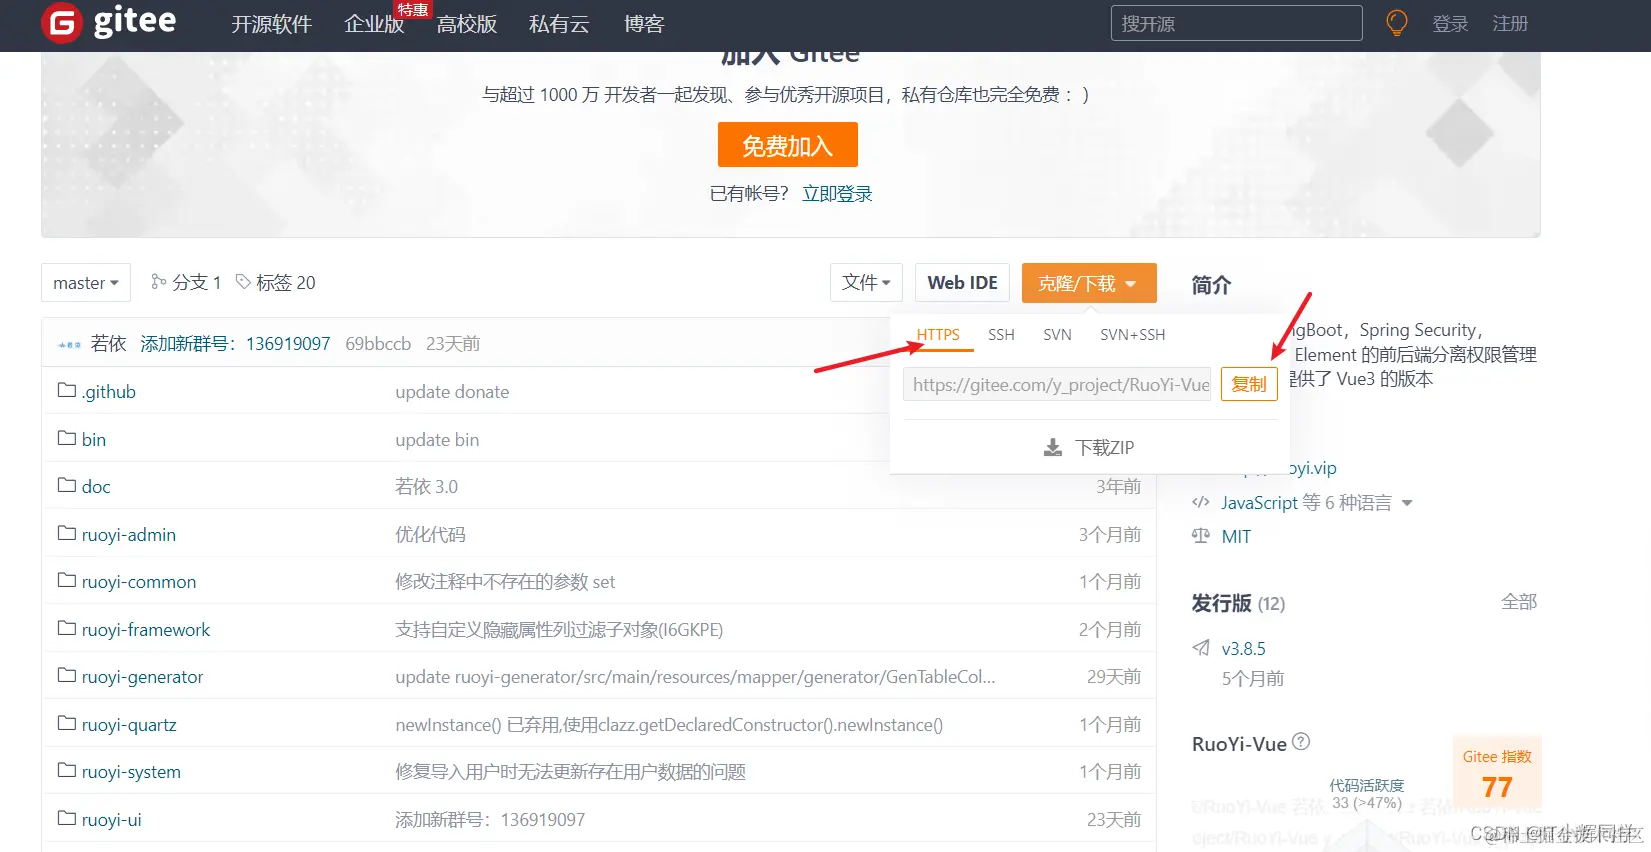The height and width of the screenshot is (852, 1651).
Task: Open the ruoyi-framework folder name
Action: pos(146,630)
